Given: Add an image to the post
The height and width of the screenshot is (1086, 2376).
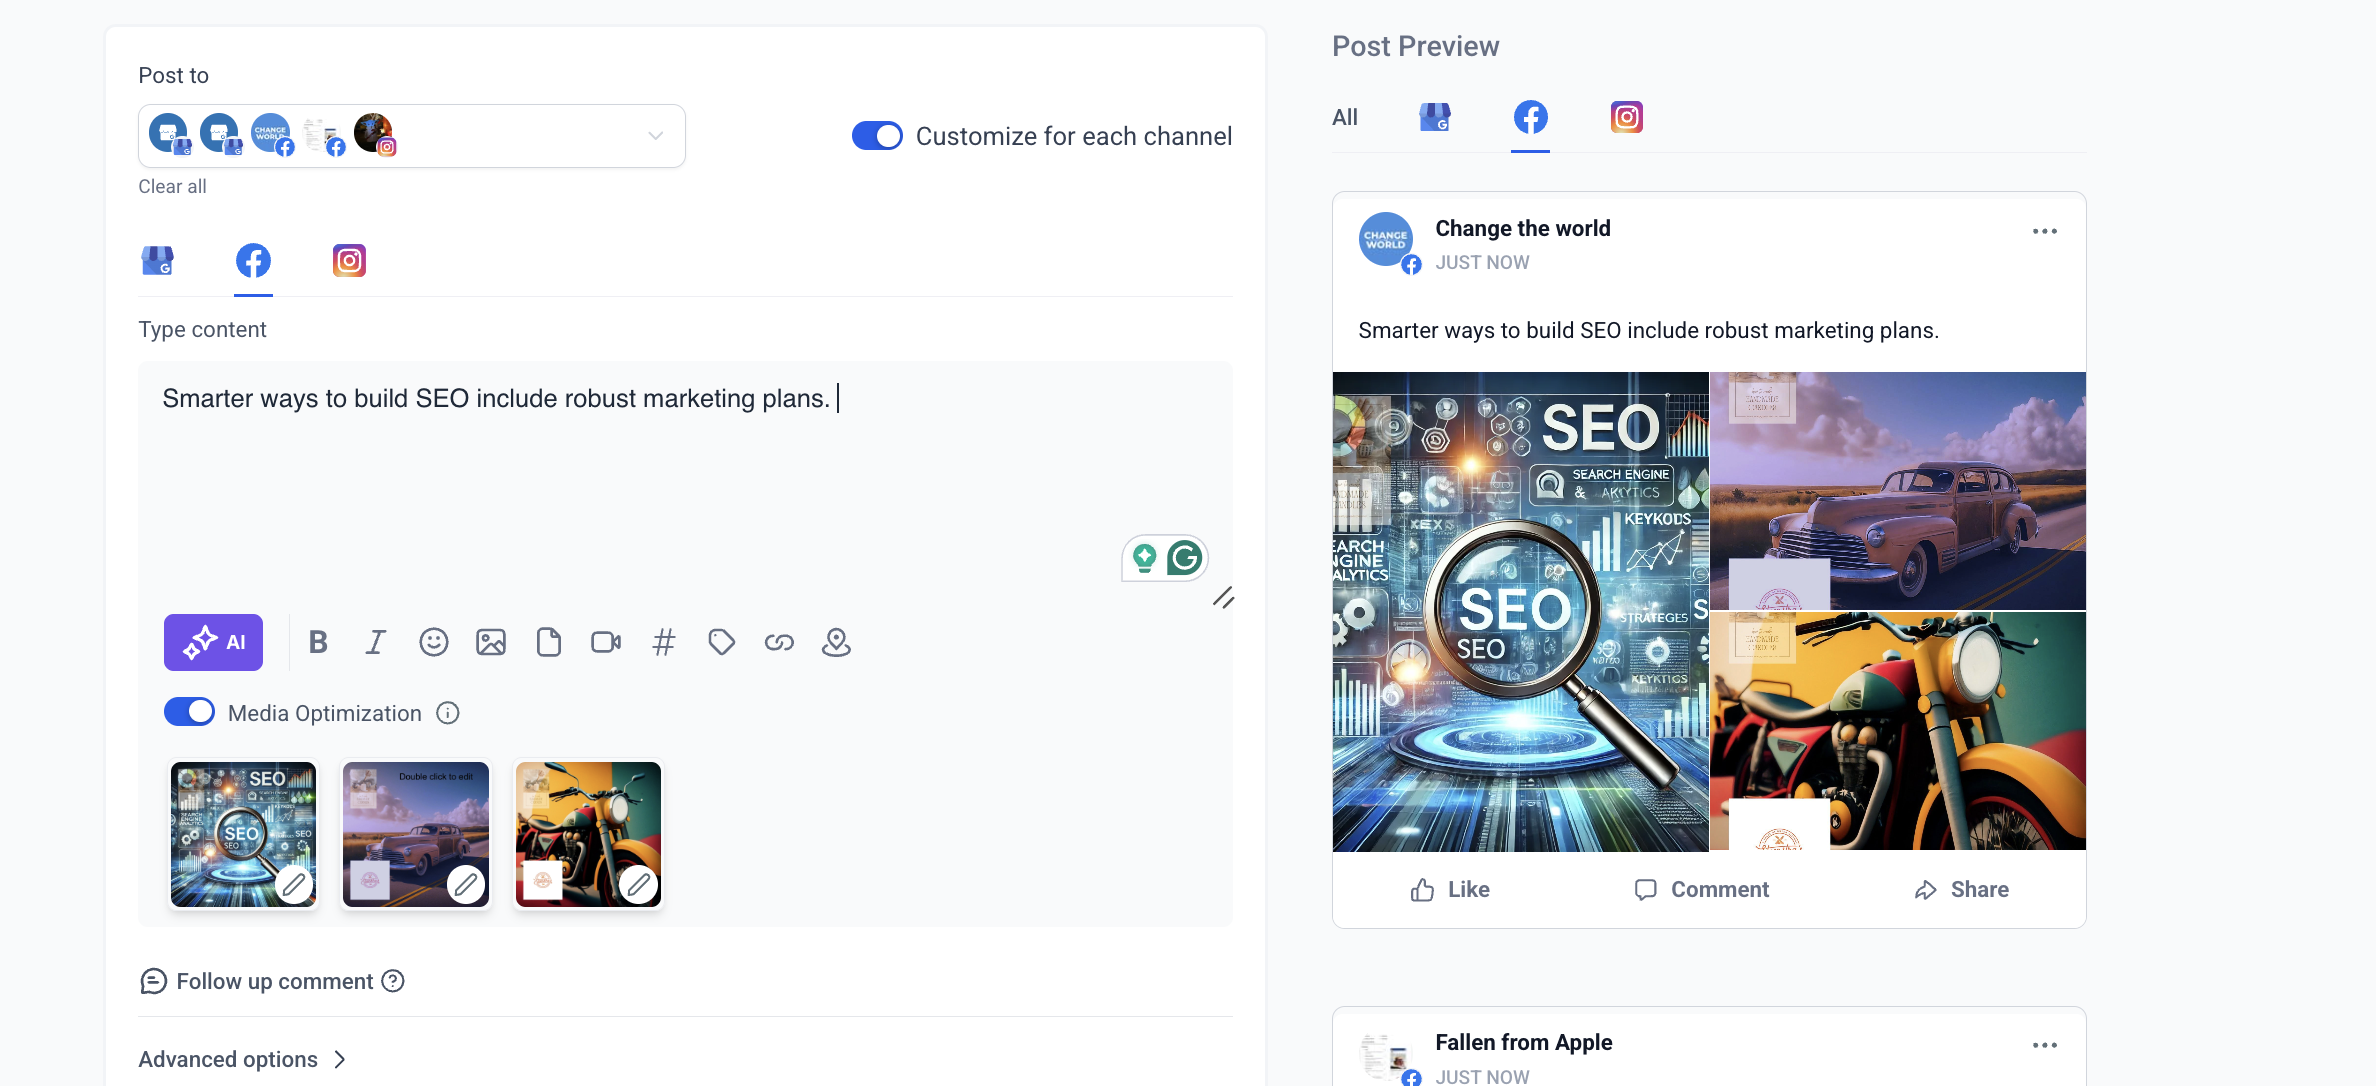Looking at the screenshot, I should 490,642.
